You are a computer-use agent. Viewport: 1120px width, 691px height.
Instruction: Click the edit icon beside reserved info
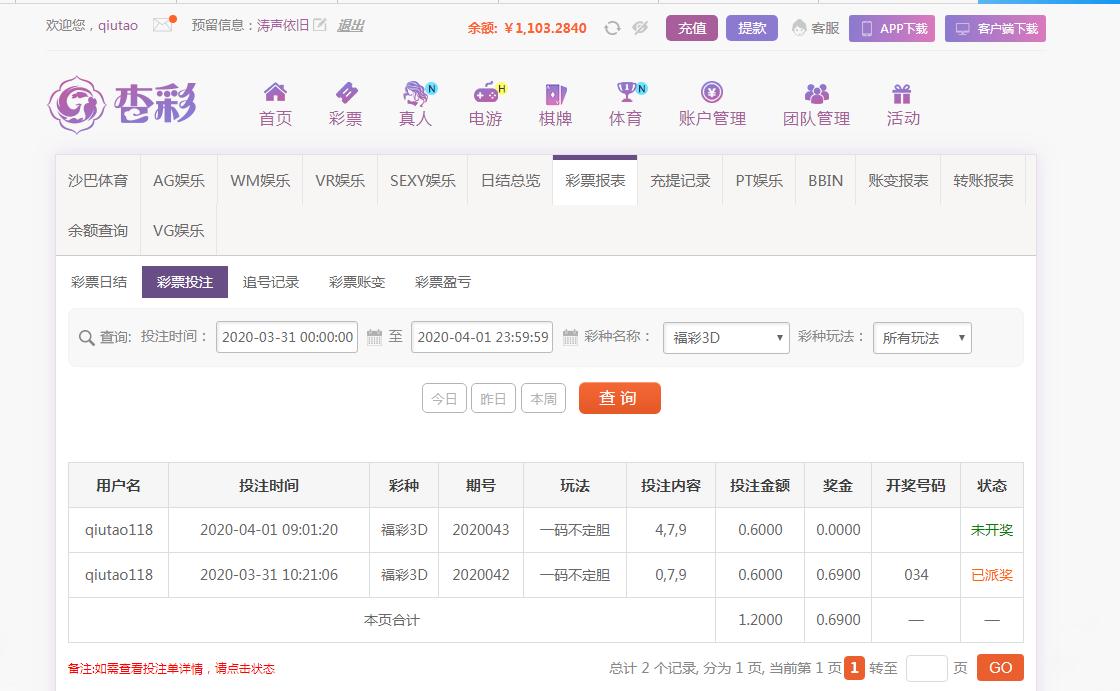[320, 26]
